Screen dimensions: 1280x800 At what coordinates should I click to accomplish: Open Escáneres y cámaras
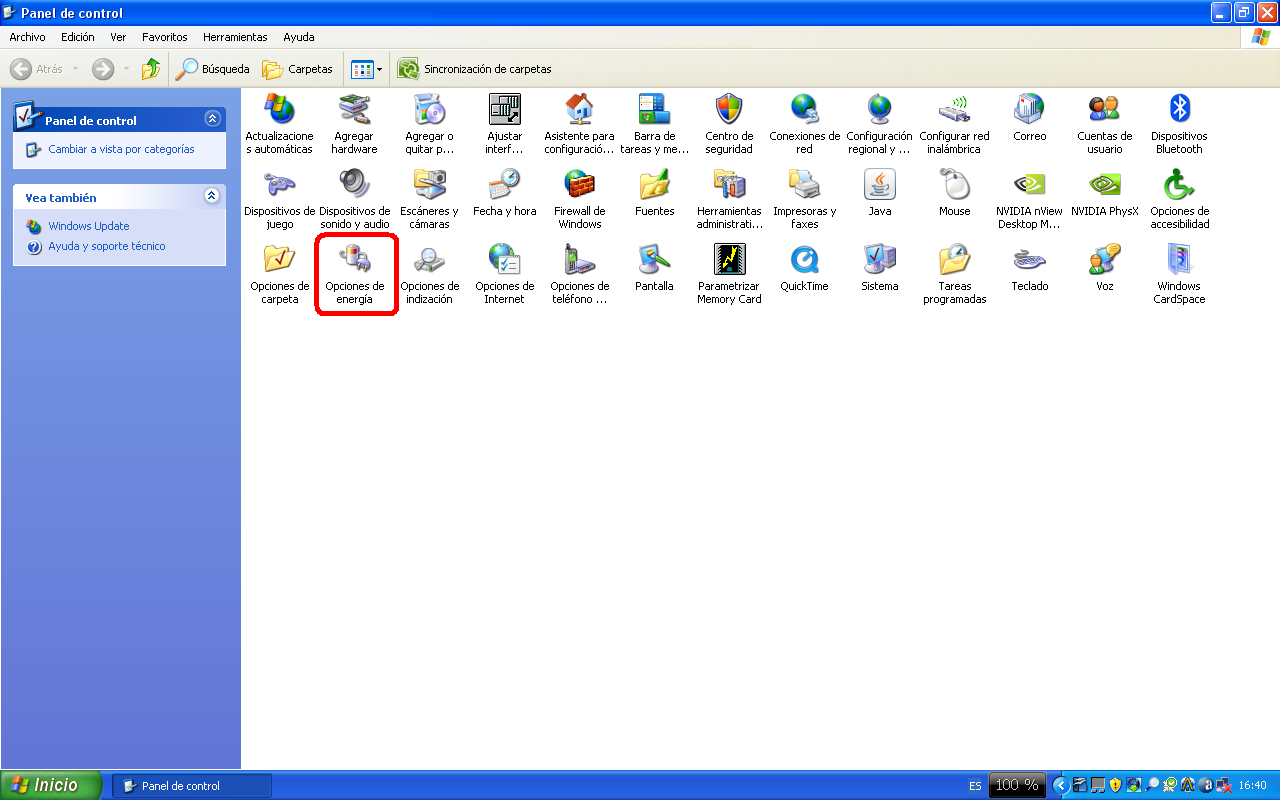430,199
